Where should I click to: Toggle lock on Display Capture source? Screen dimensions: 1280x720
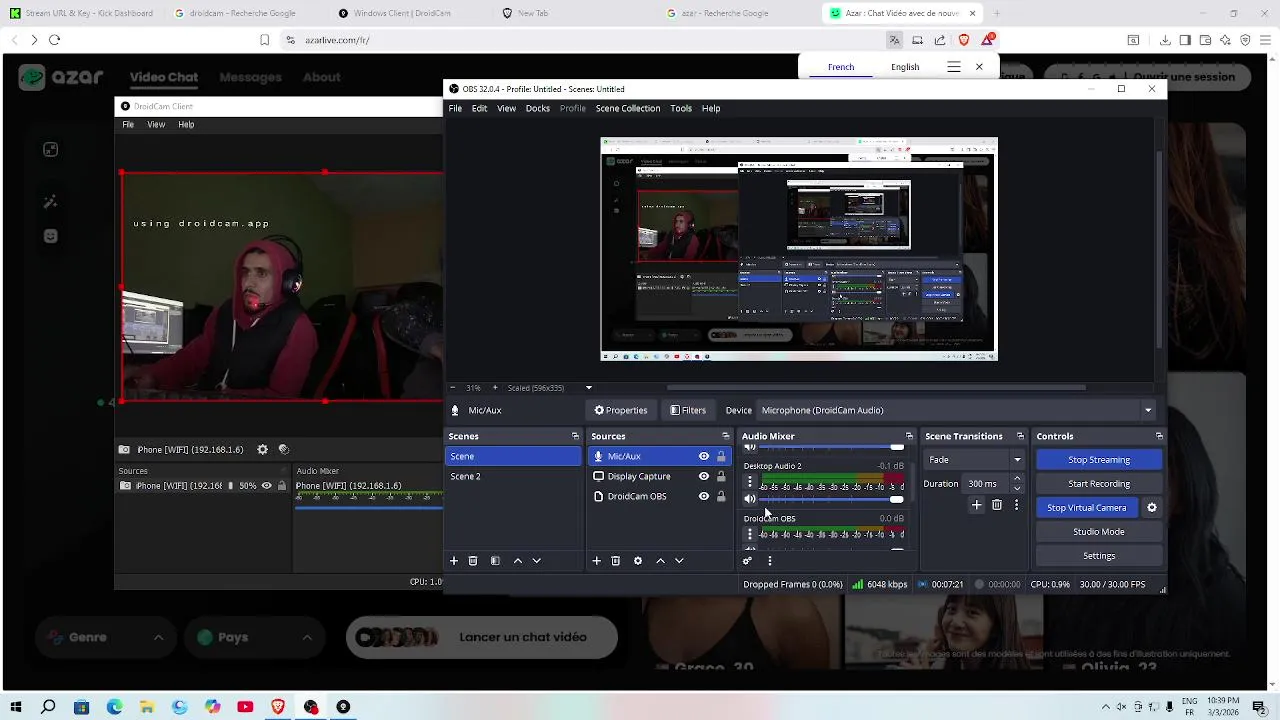click(x=721, y=476)
